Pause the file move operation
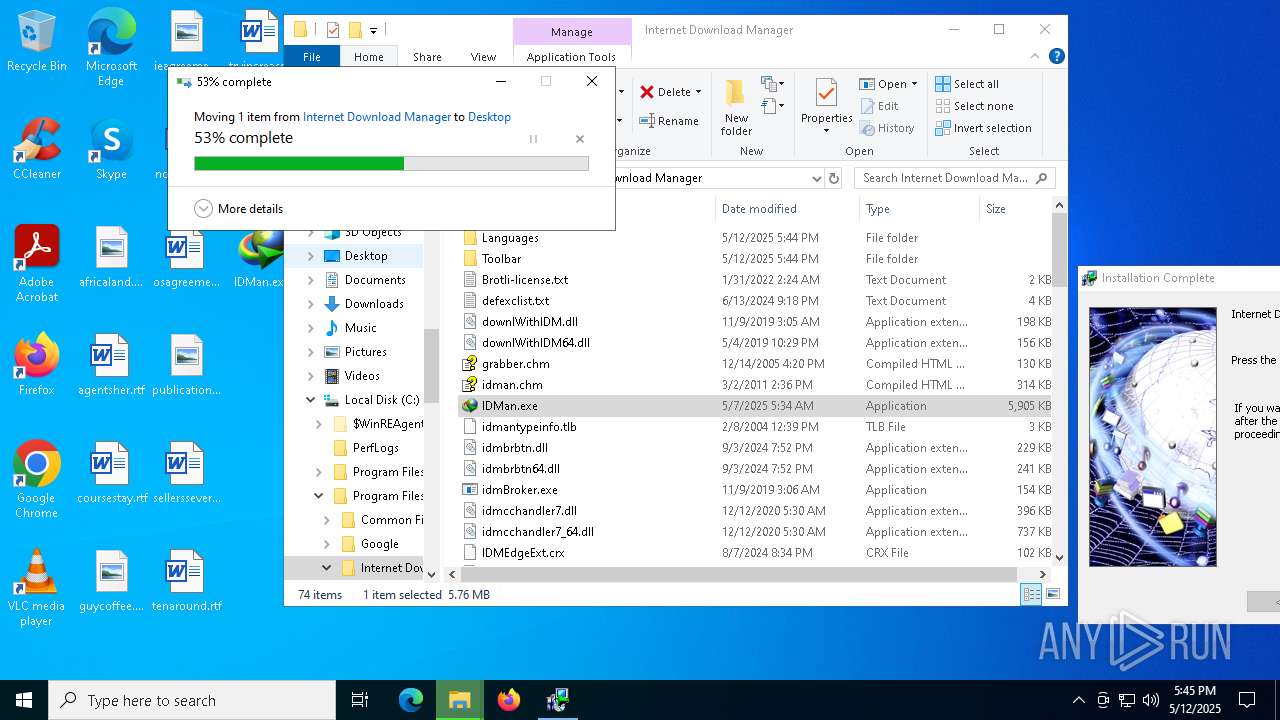Viewport: 1280px width, 720px height. click(x=533, y=139)
